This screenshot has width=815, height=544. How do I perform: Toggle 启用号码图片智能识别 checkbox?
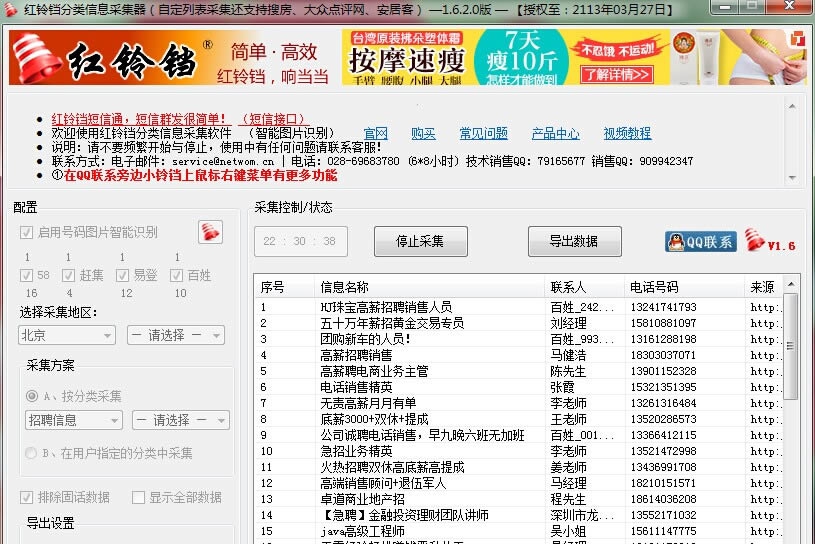click(x=27, y=232)
